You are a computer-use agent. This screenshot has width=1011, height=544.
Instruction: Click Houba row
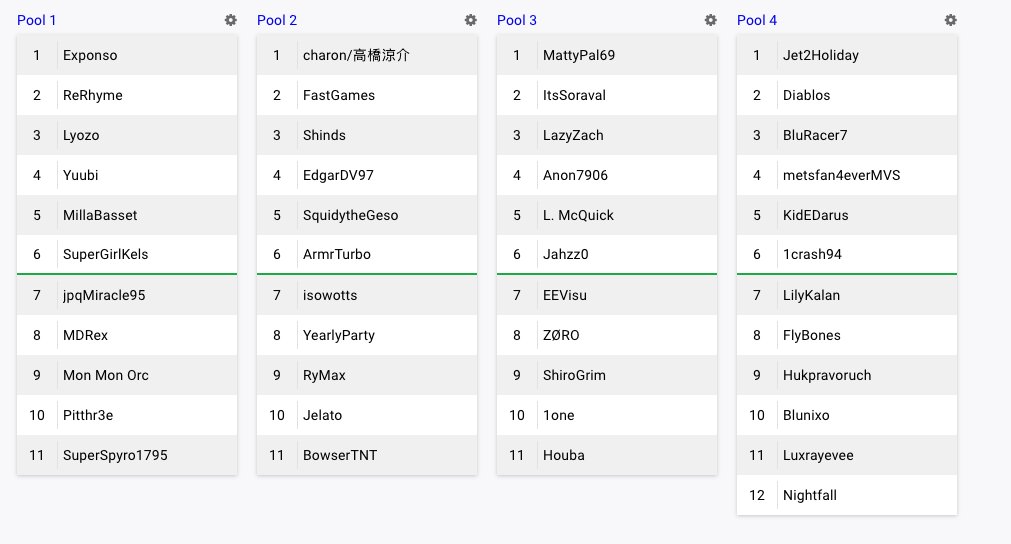[607, 455]
